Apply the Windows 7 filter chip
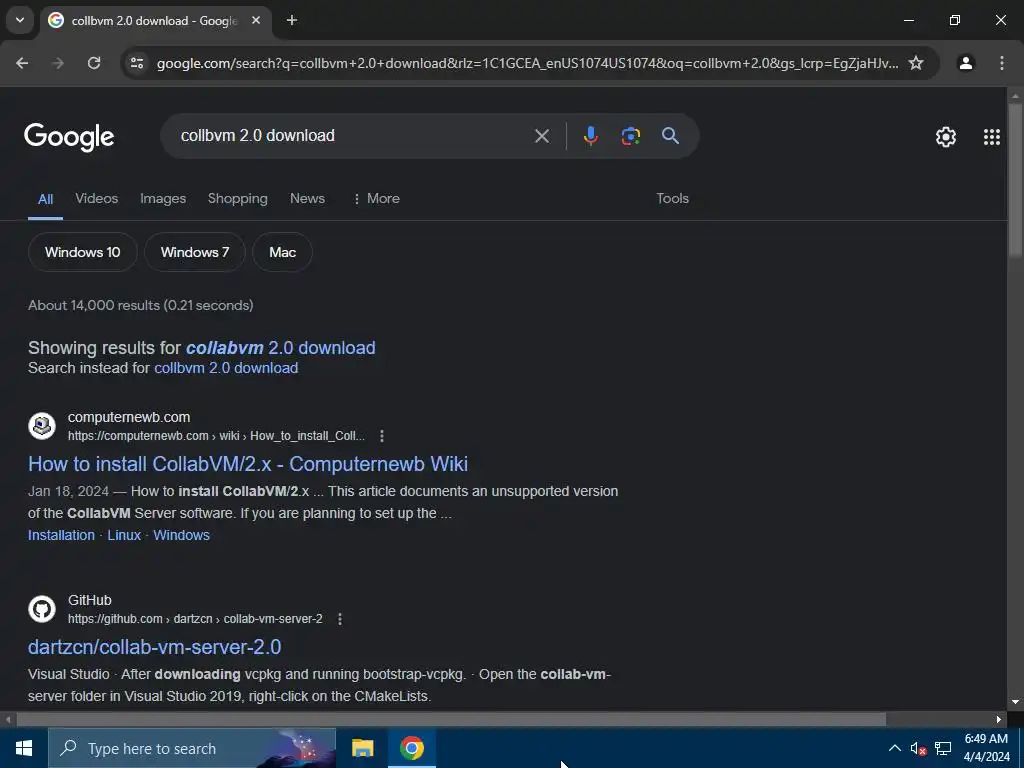 click(195, 252)
